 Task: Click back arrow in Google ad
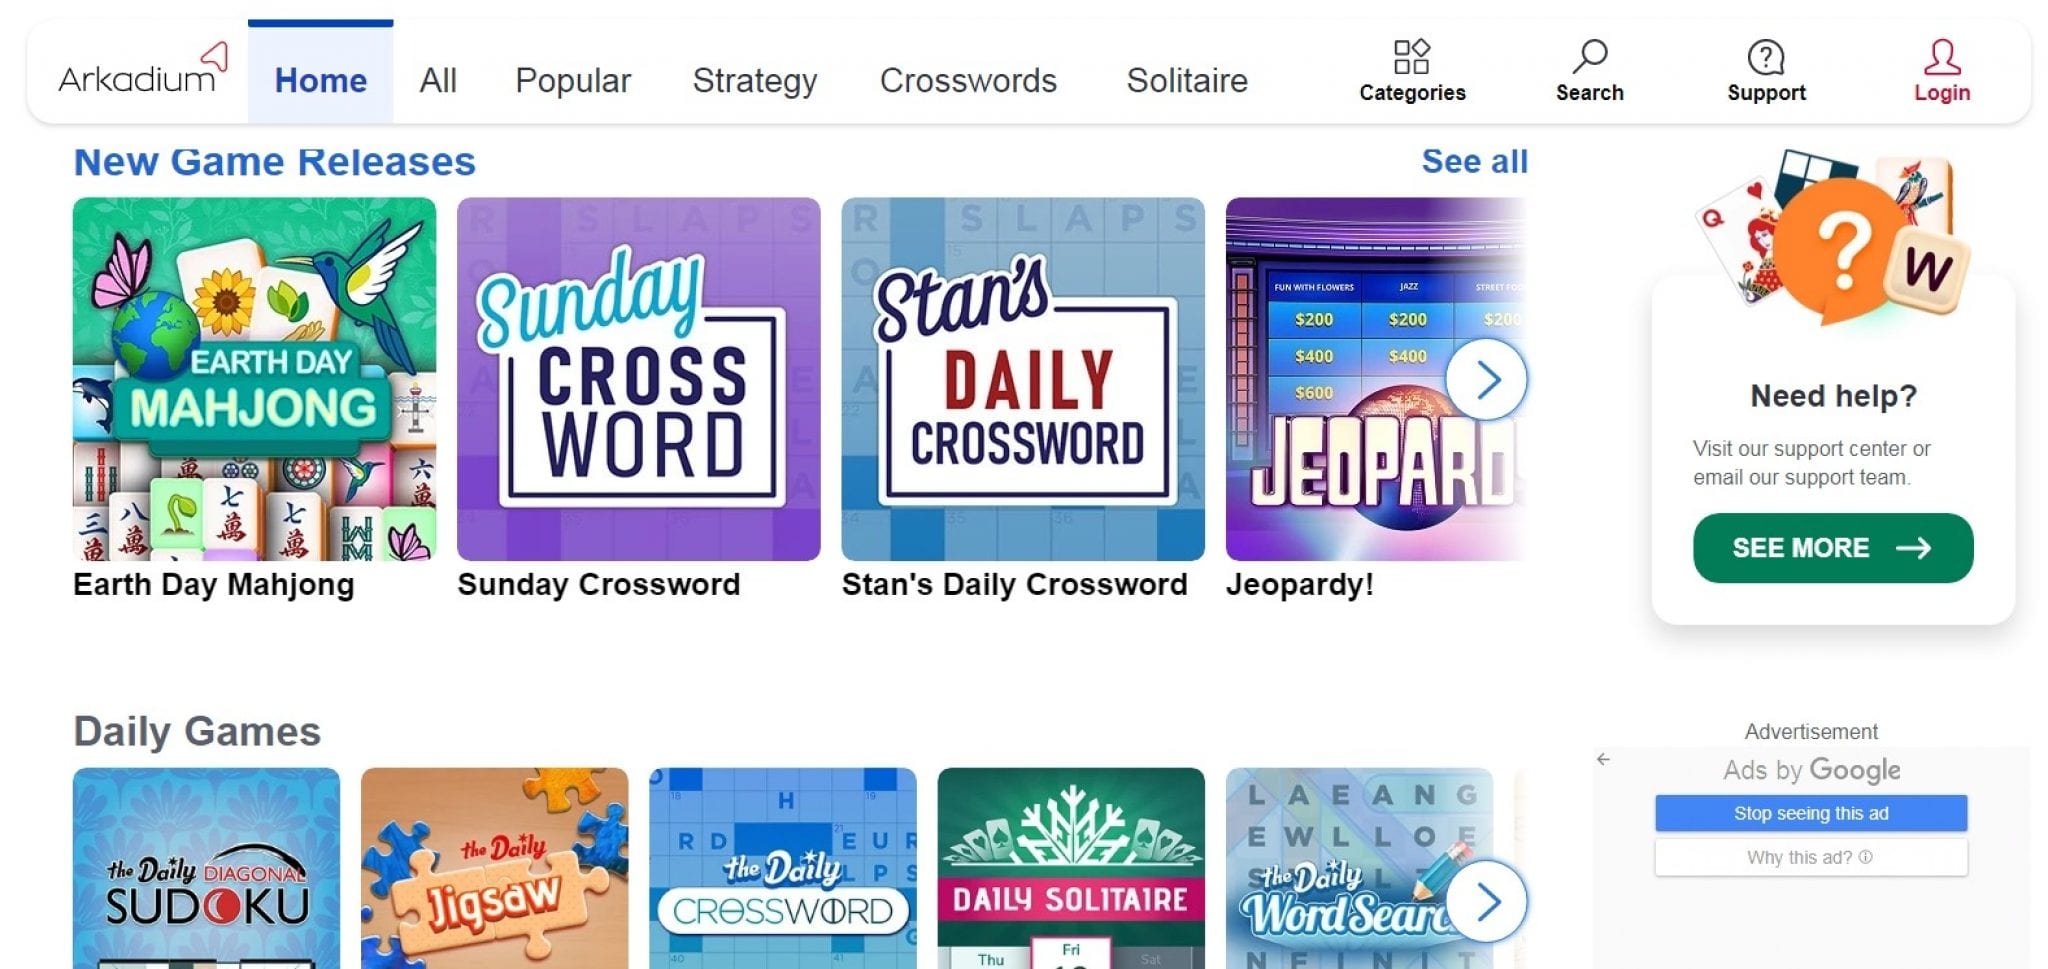point(1603,759)
